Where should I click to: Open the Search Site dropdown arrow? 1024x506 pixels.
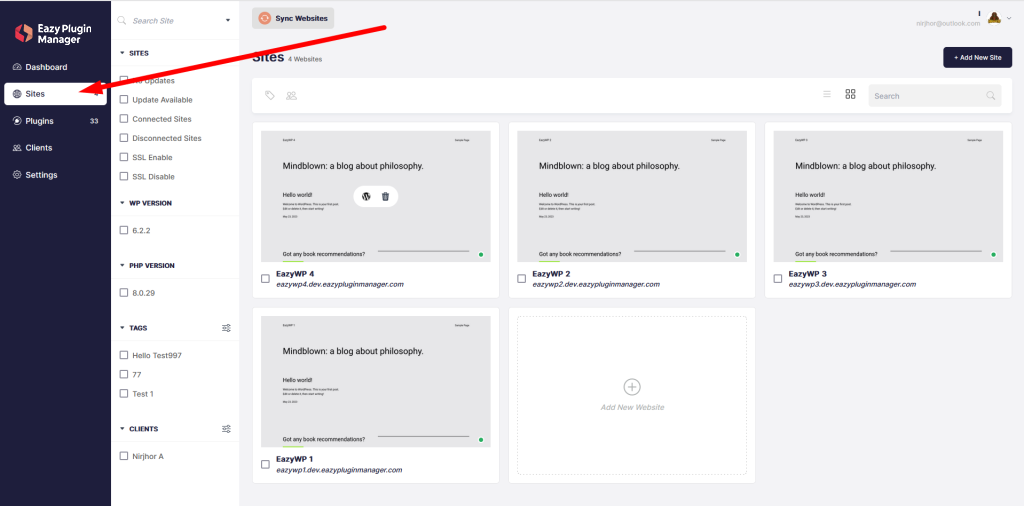pyautogui.click(x=228, y=20)
